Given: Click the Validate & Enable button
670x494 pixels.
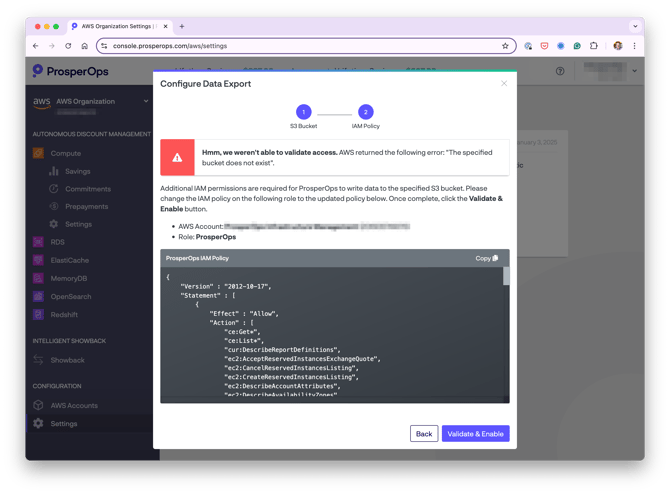Looking at the screenshot, I should click(x=475, y=433).
